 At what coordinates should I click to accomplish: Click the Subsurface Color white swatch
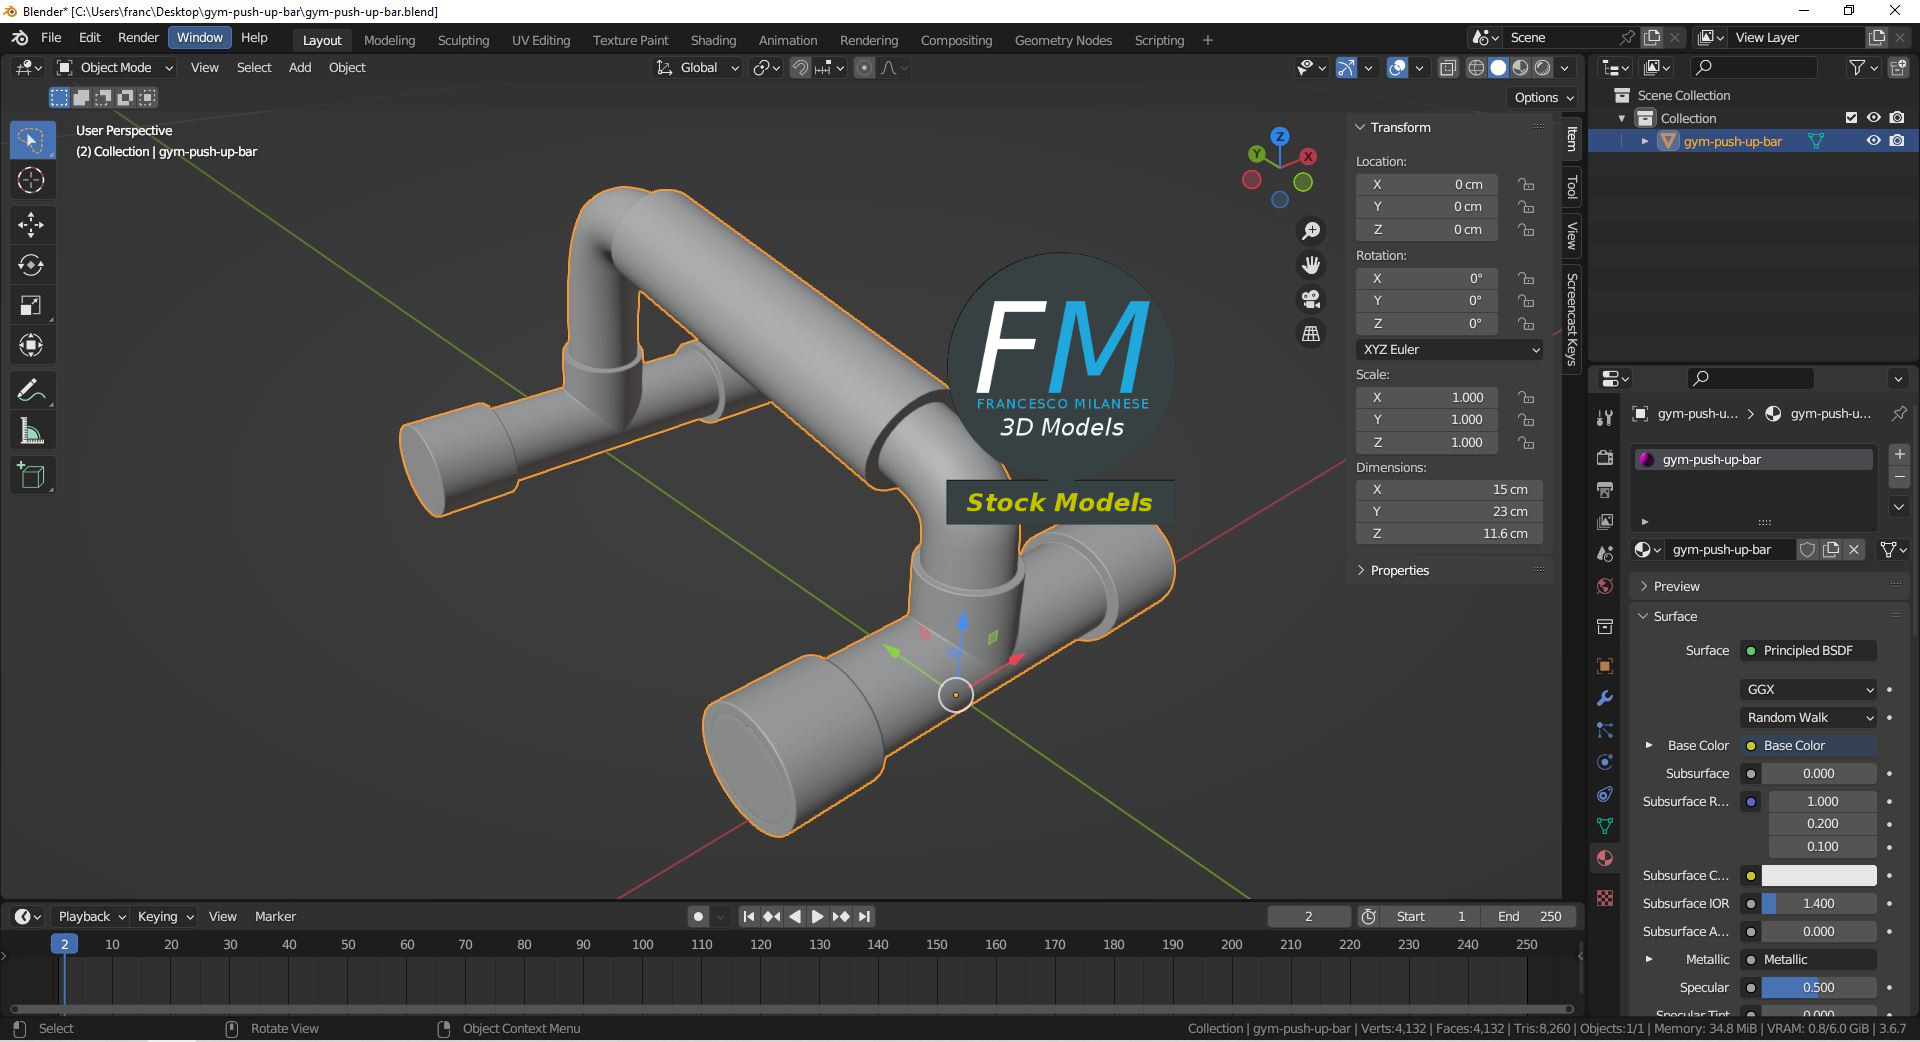point(1819,875)
